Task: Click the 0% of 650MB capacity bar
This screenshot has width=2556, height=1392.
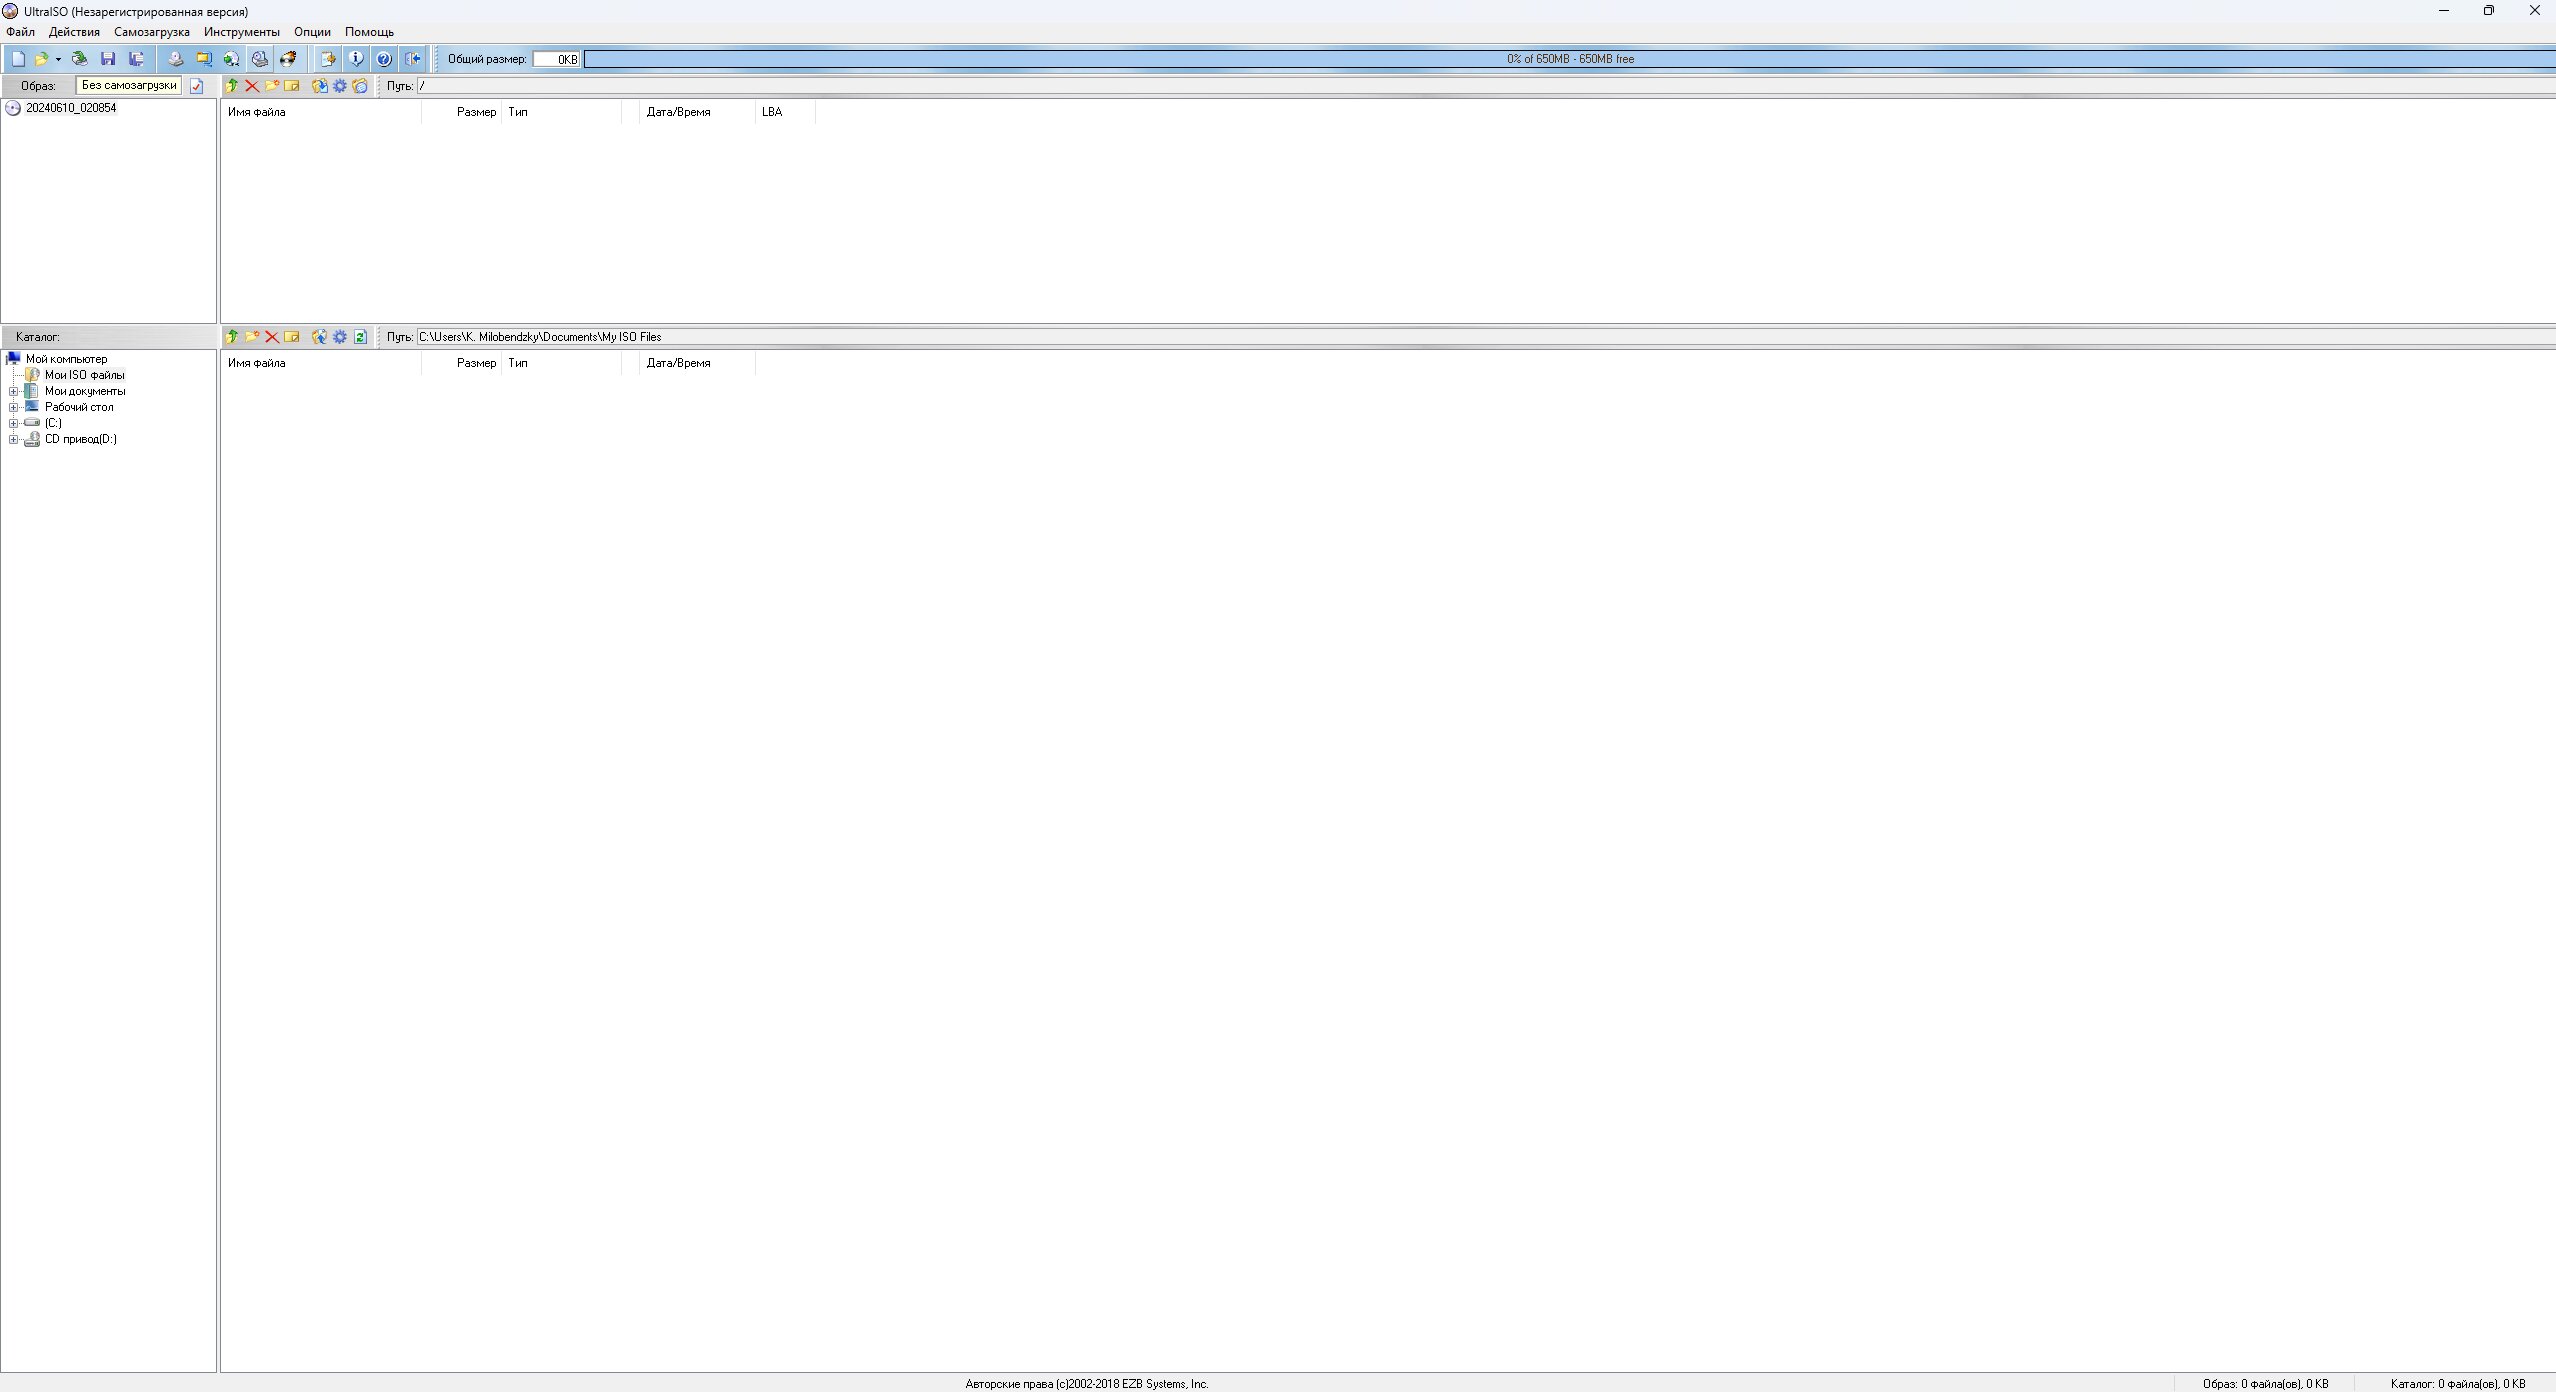Action: [x=1570, y=59]
